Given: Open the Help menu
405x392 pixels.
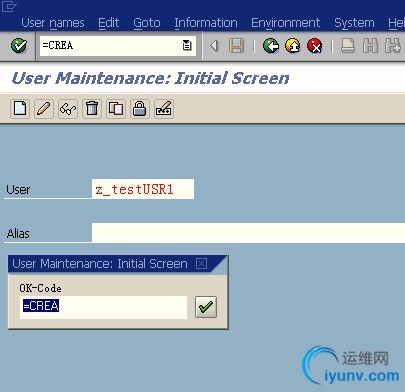Looking at the screenshot, I should (x=396, y=23).
